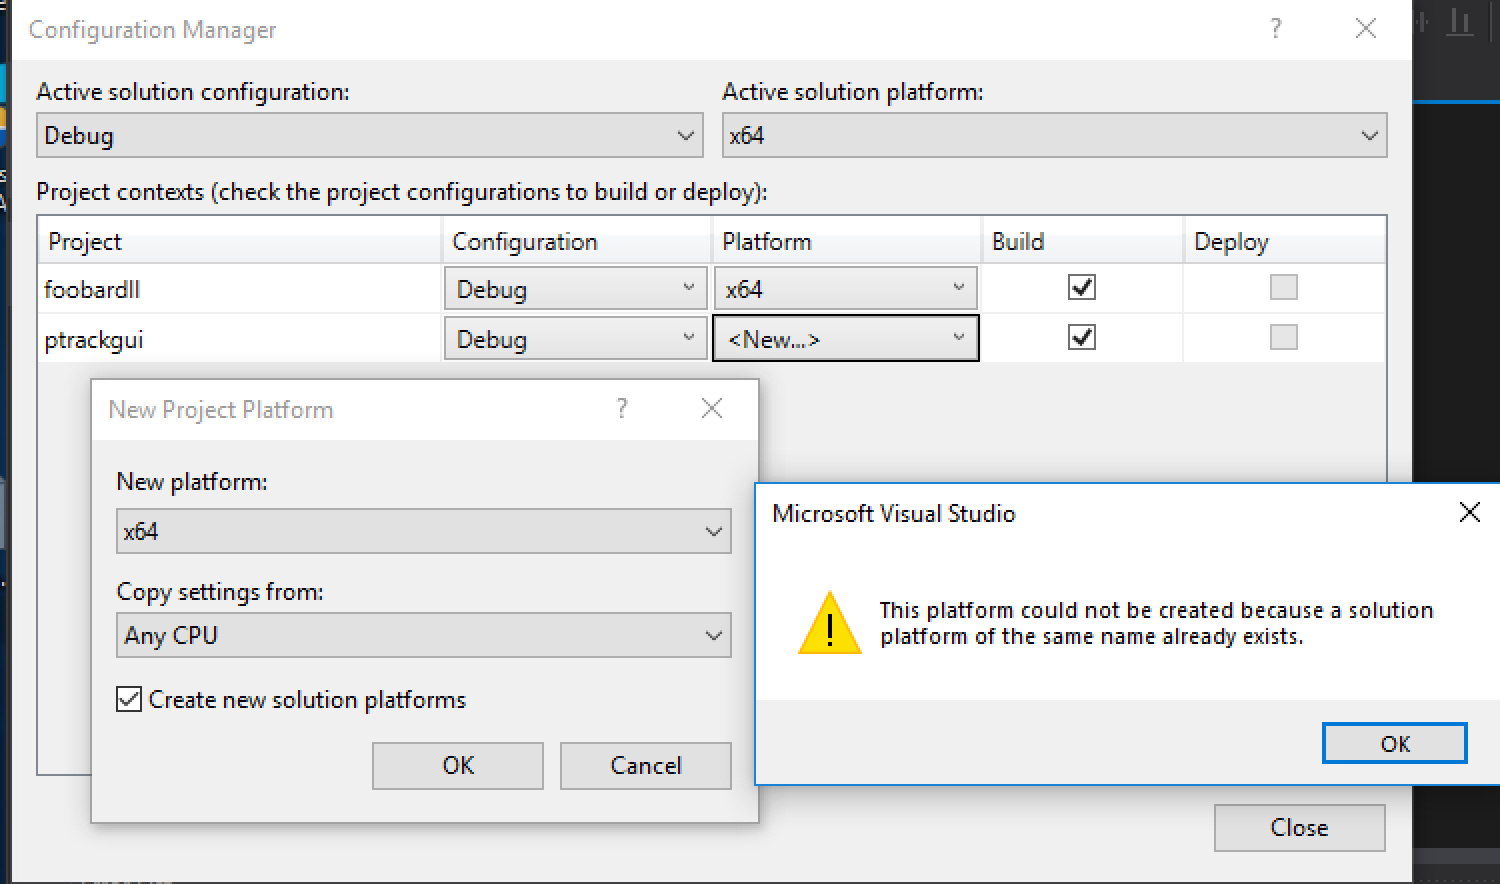Check Deploy for the ptrackgui project
The width and height of the screenshot is (1500, 884).
pos(1284,337)
